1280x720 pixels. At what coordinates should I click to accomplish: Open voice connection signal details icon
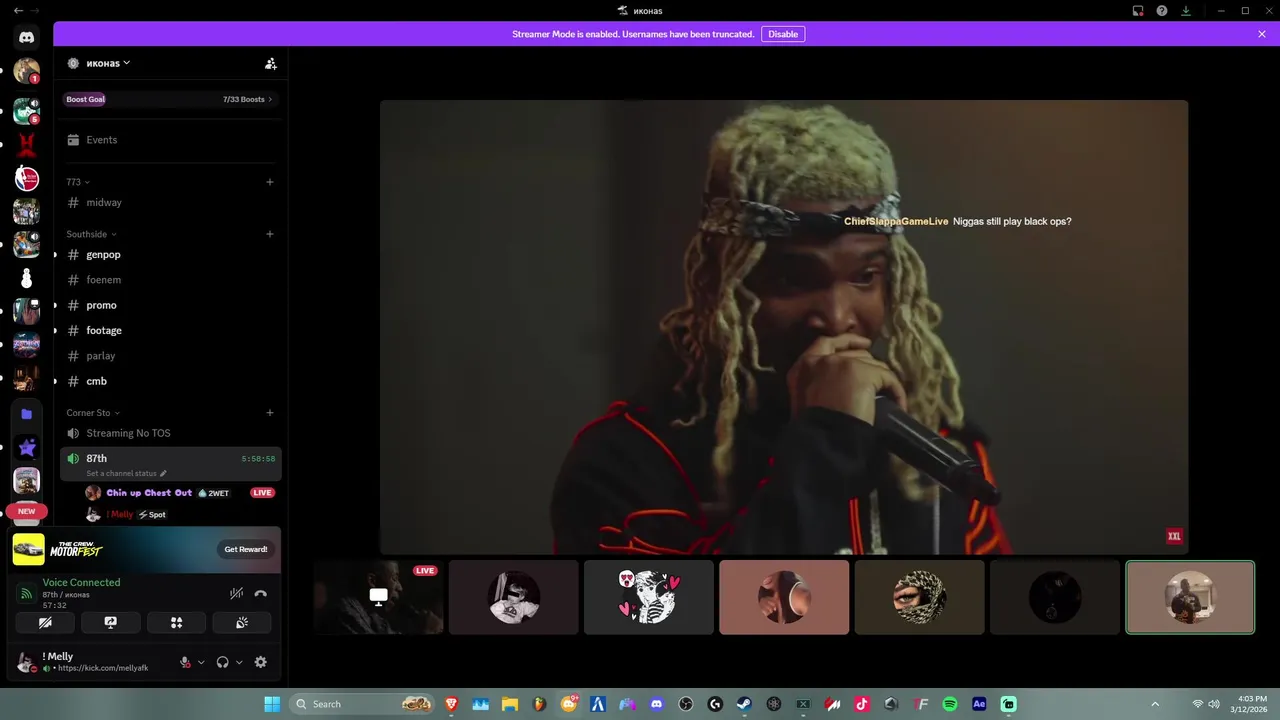[26, 594]
